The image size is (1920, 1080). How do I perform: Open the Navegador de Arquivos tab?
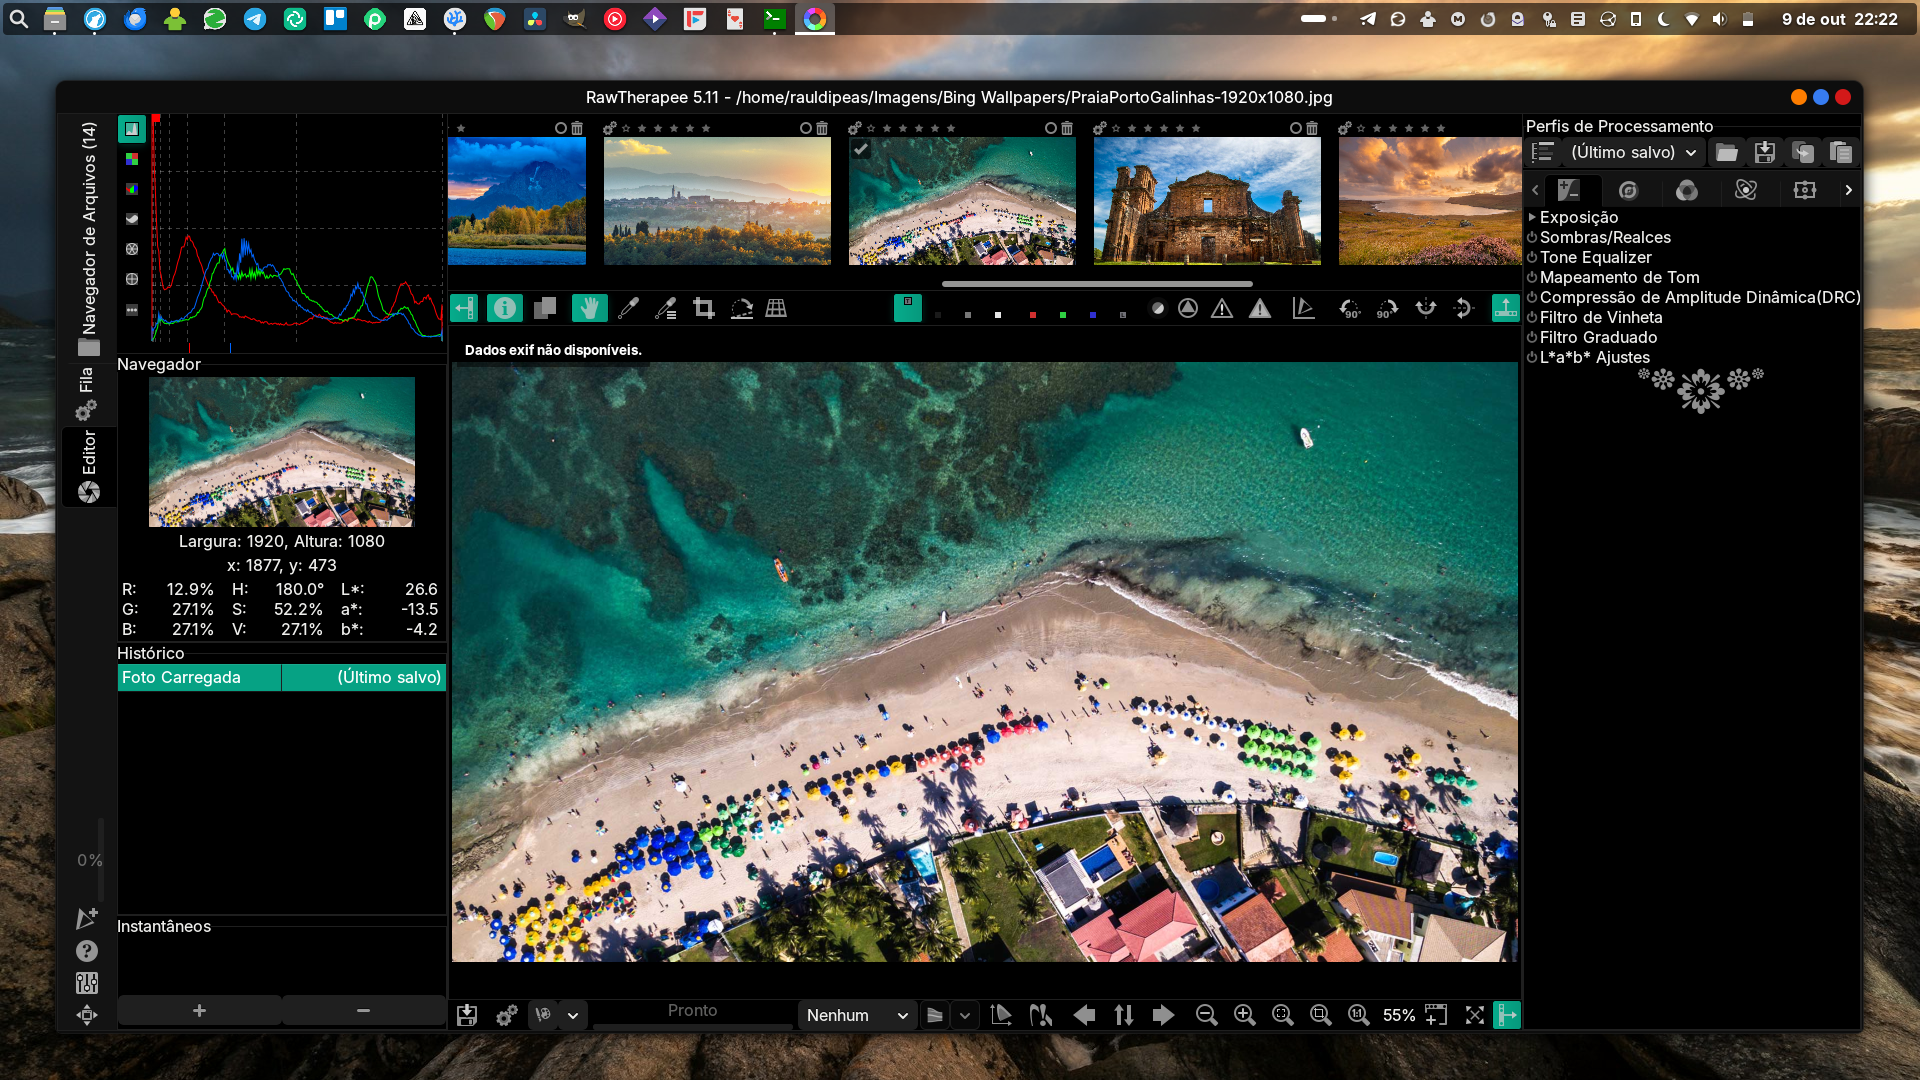point(89,238)
